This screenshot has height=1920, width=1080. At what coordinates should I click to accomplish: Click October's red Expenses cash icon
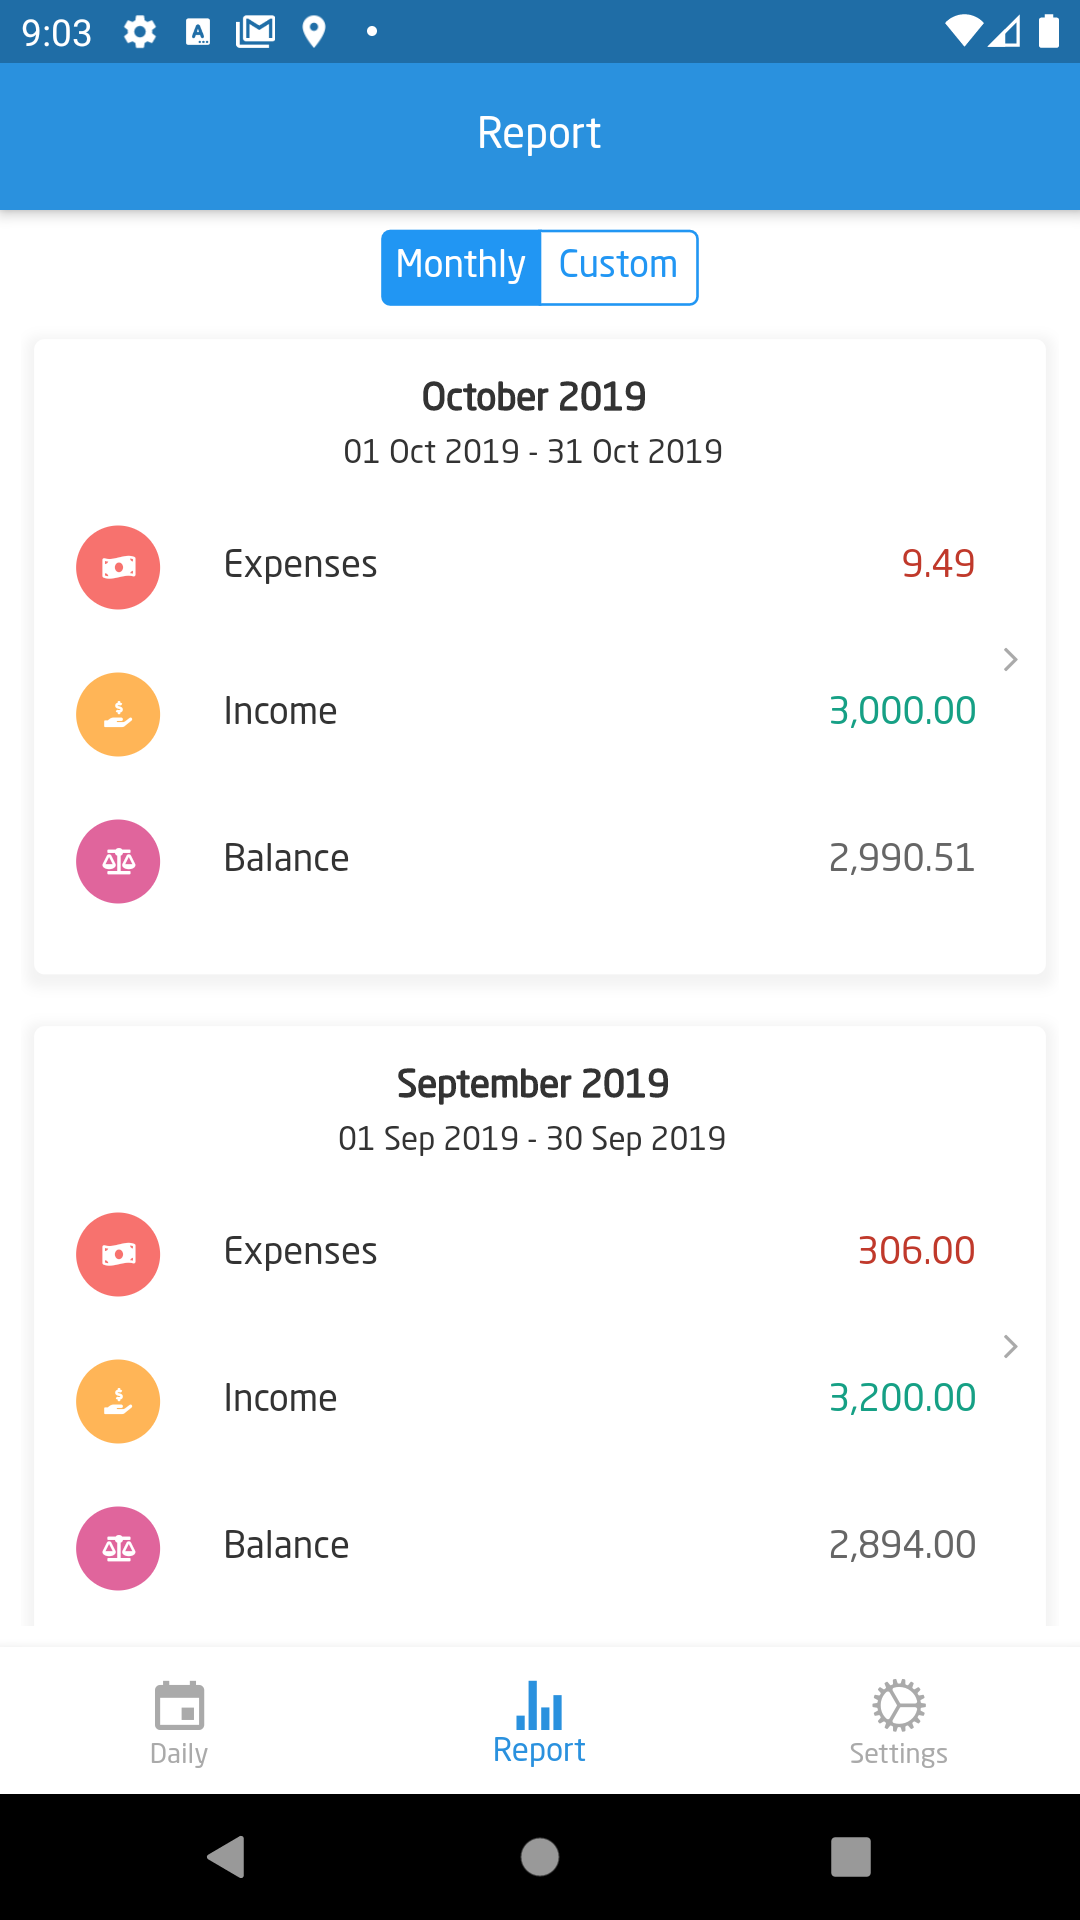118,567
